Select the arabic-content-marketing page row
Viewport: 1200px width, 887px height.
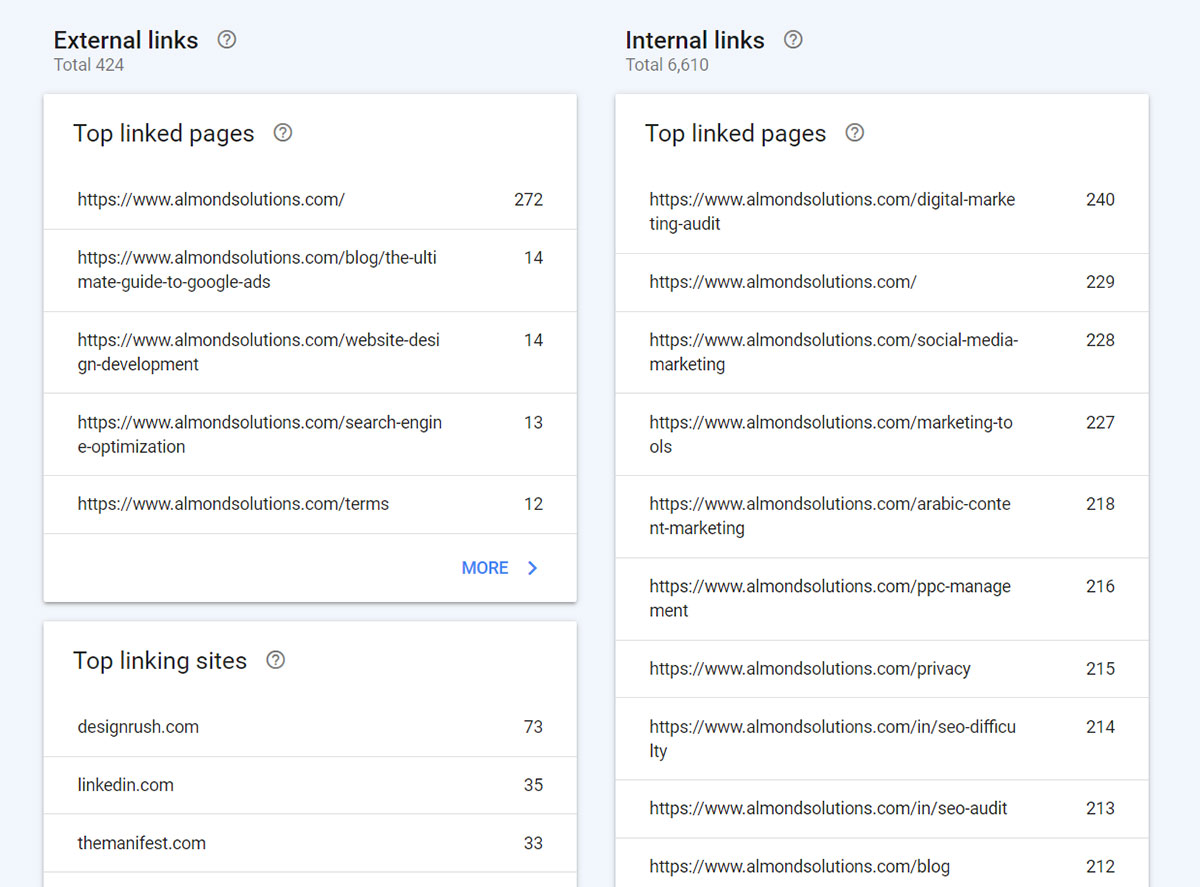coord(882,516)
